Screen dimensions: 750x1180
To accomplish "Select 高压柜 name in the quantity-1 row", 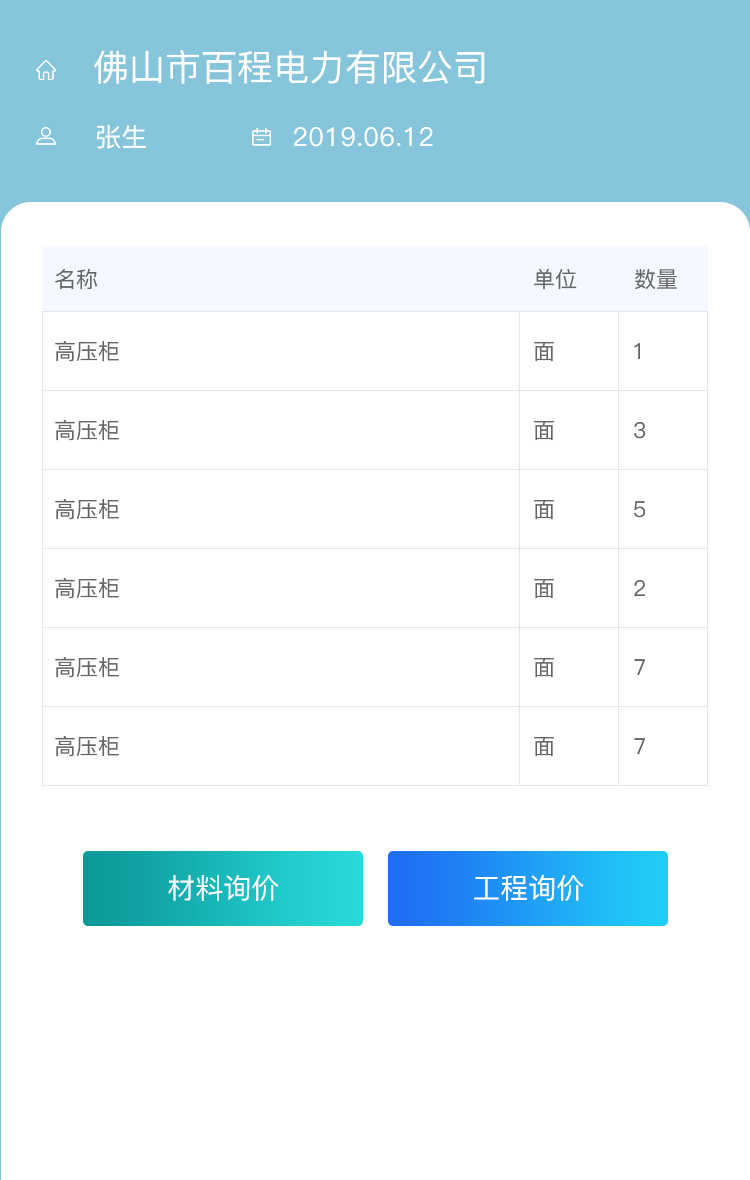I will point(87,351).
